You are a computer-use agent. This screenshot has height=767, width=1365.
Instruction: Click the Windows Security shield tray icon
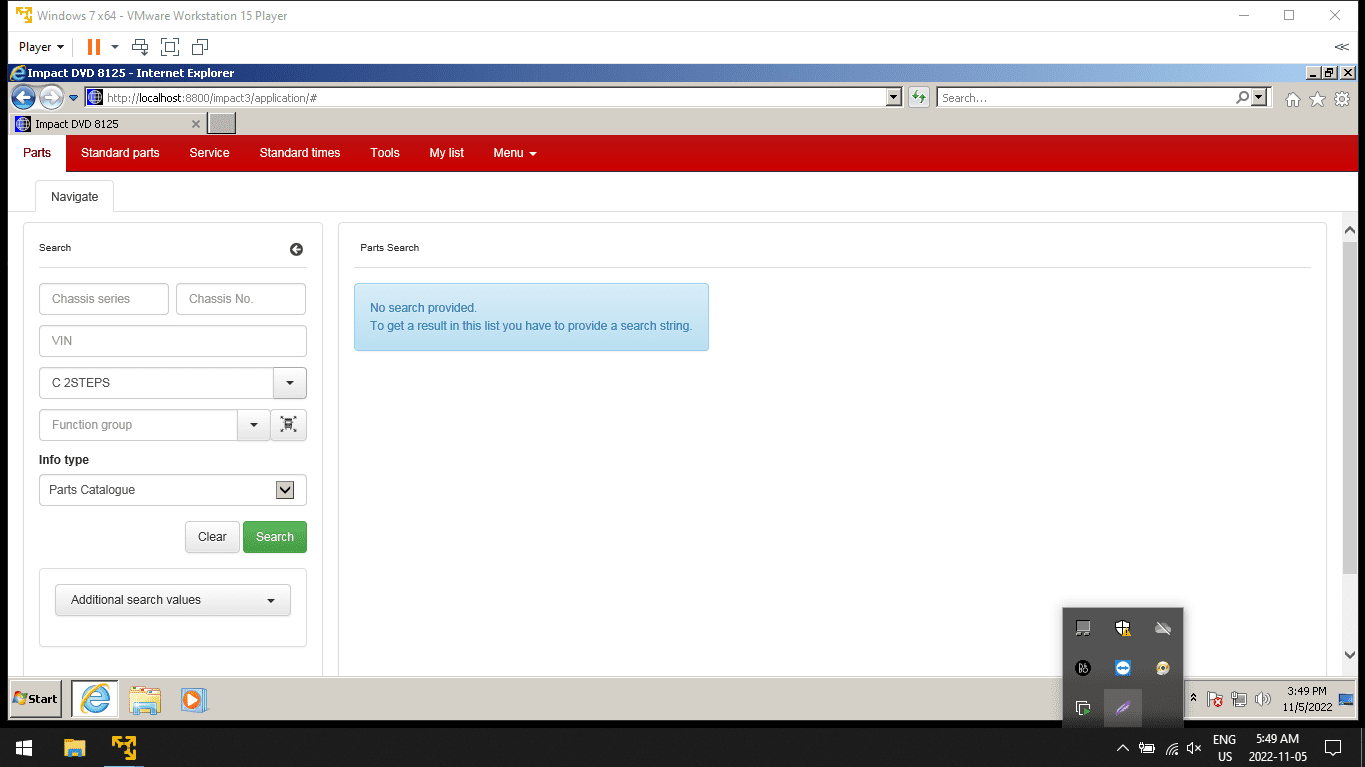pyautogui.click(x=1122, y=628)
